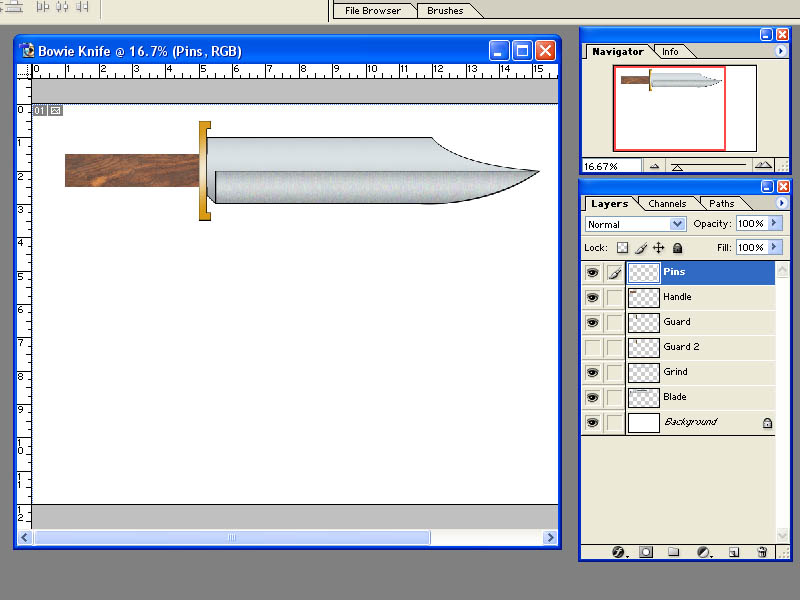Screen dimensions: 800x600
Task: Click the Navigator zoom slider handle
Action: (x=677, y=167)
